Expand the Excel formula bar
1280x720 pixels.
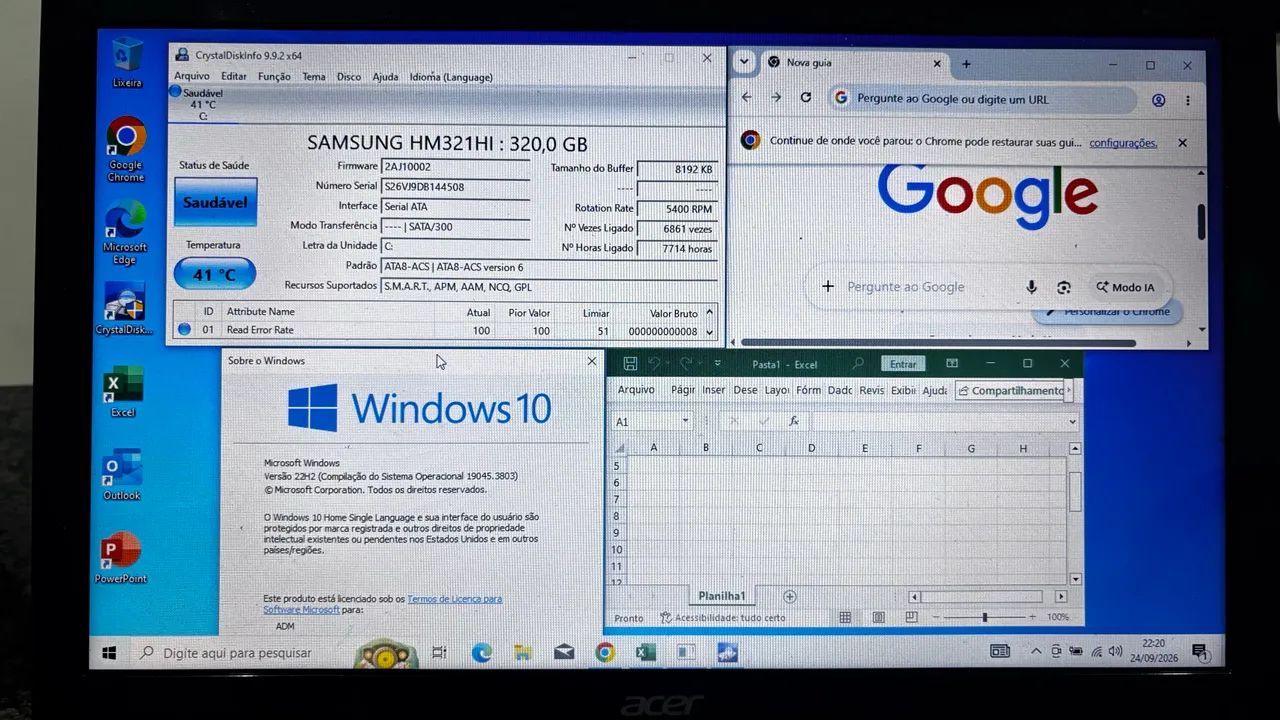click(x=1073, y=422)
